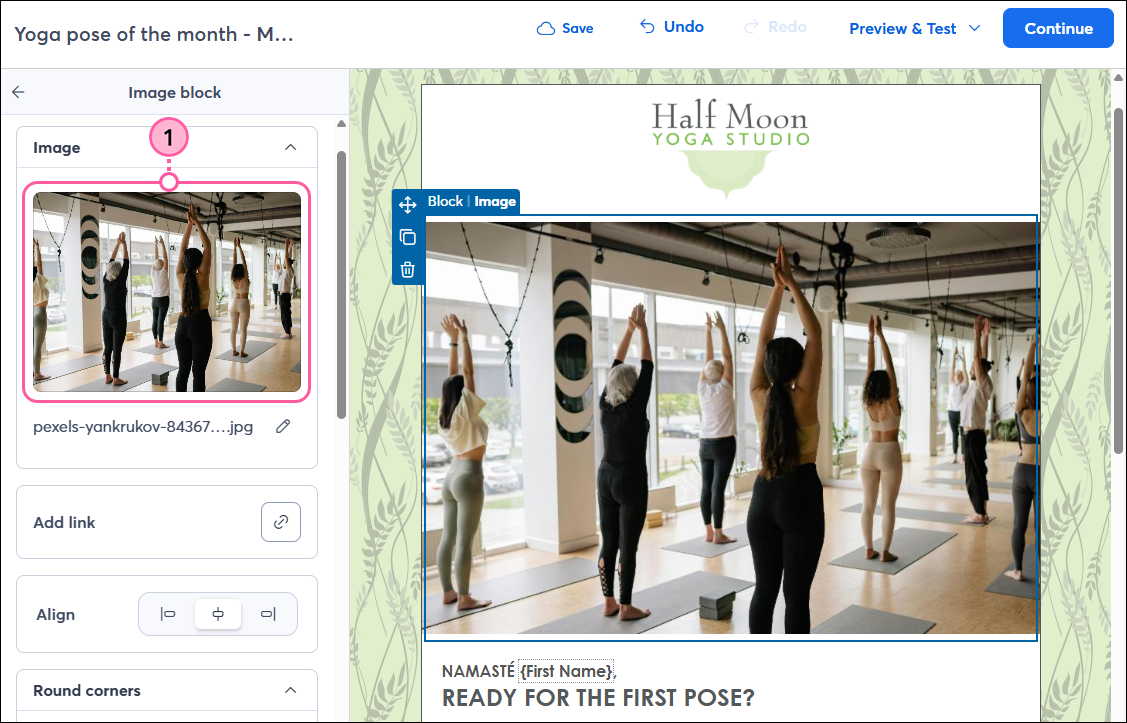Set image alignment to center
Screen dimensions: 1127x723
click(218, 614)
